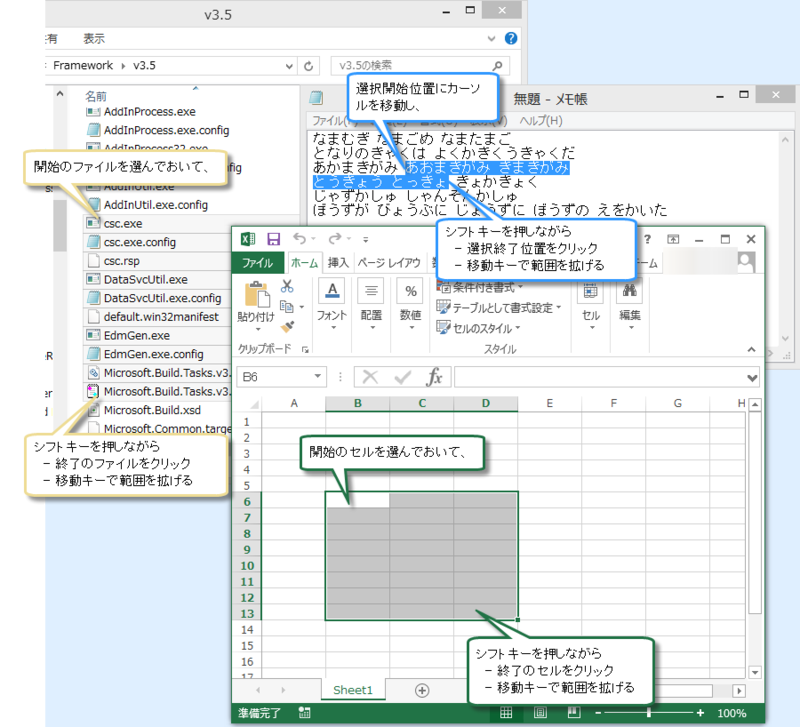Click the macro recording icon in Excel status bar
800x727 pixels.
pyautogui.click(x=305, y=713)
